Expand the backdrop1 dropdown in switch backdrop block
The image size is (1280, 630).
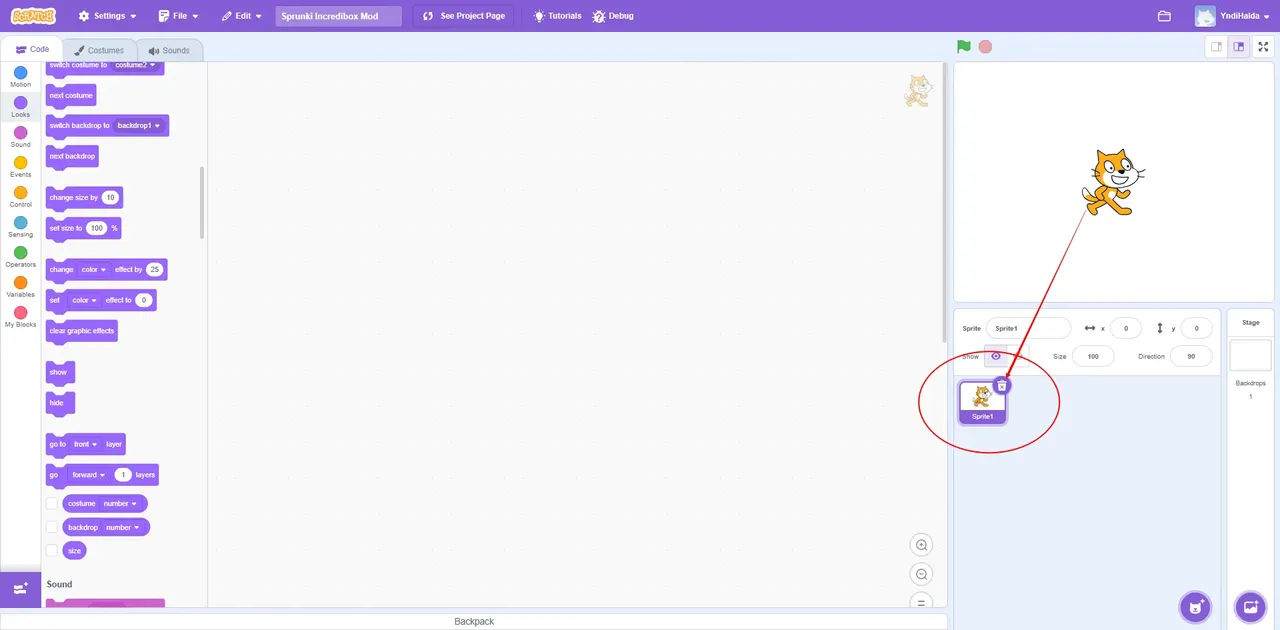coord(138,126)
